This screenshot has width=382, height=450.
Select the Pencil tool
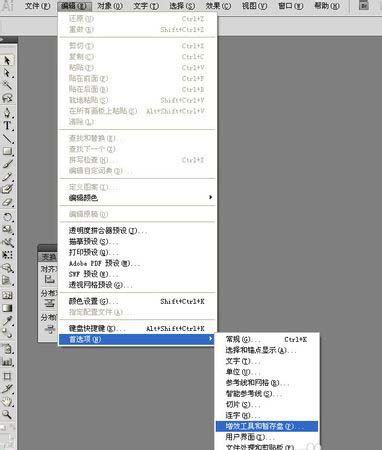(7, 176)
